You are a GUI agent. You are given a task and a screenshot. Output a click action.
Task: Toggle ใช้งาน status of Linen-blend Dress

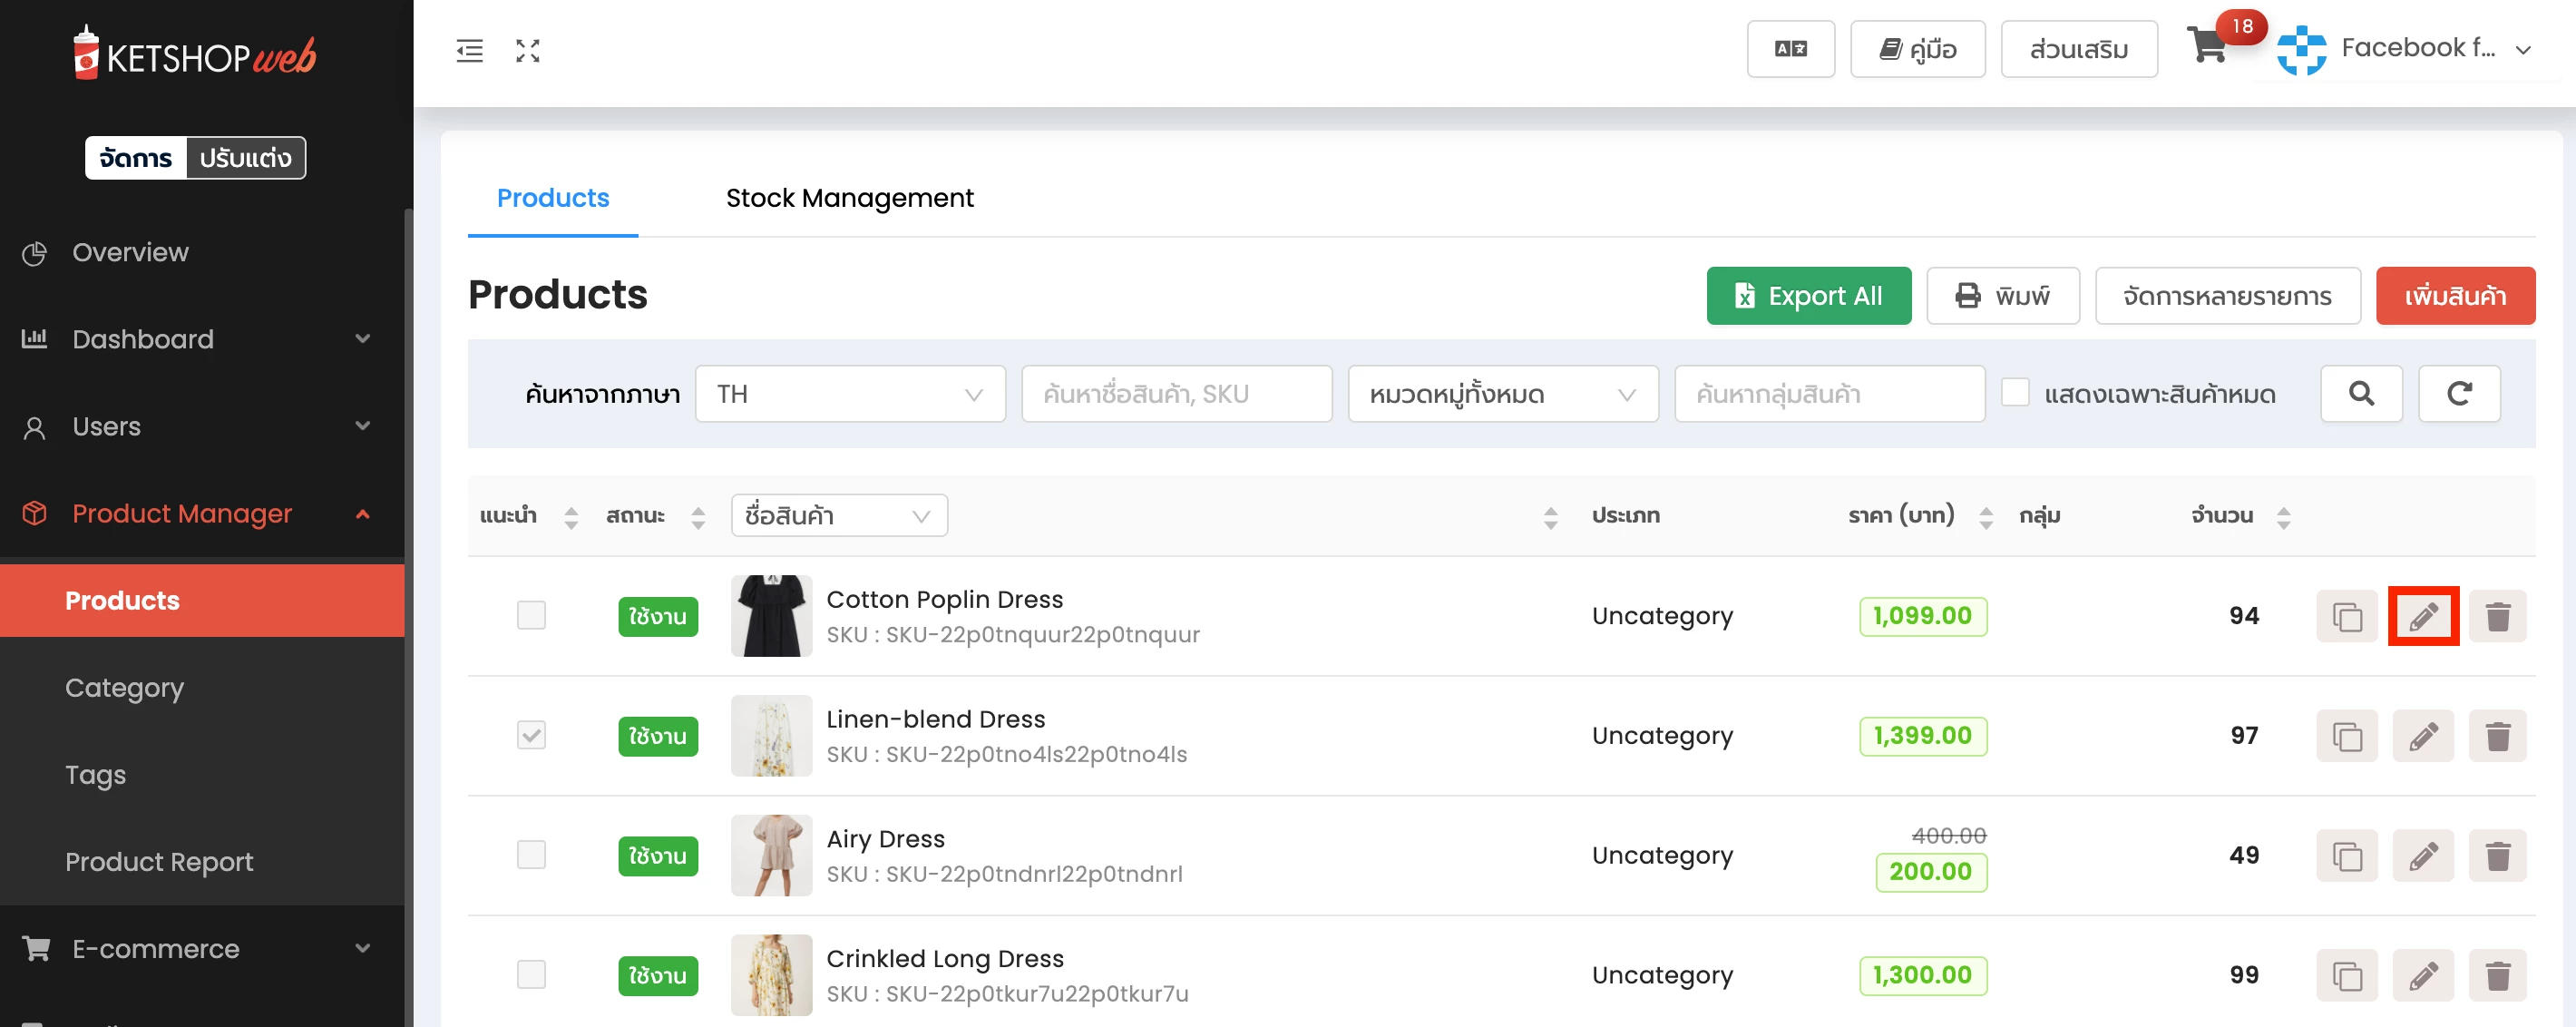point(658,736)
